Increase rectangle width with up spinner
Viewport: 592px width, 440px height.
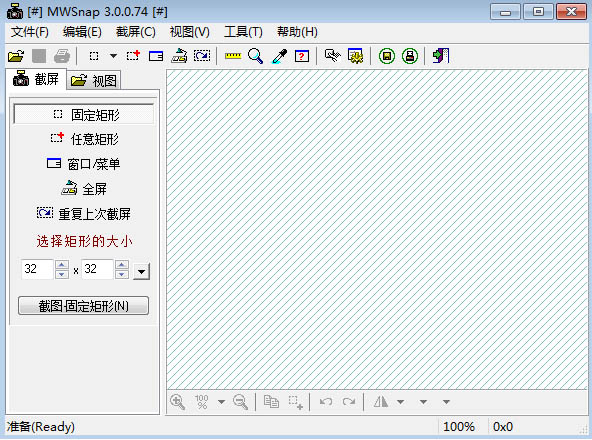tap(62, 265)
